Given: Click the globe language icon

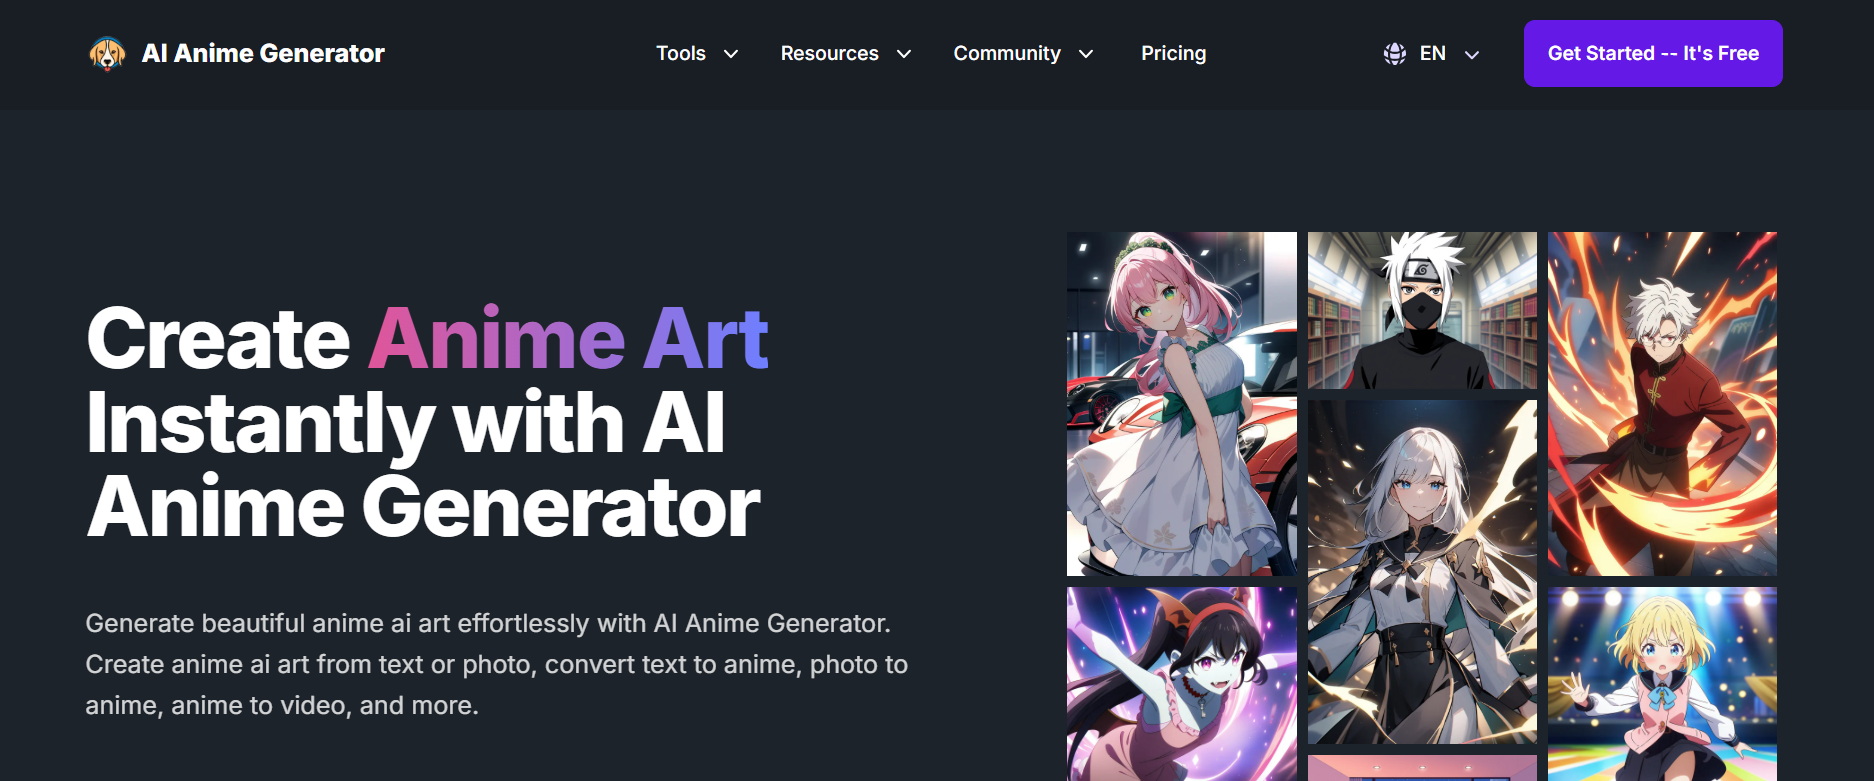Looking at the screenshot, I should tap(1395, 54).
